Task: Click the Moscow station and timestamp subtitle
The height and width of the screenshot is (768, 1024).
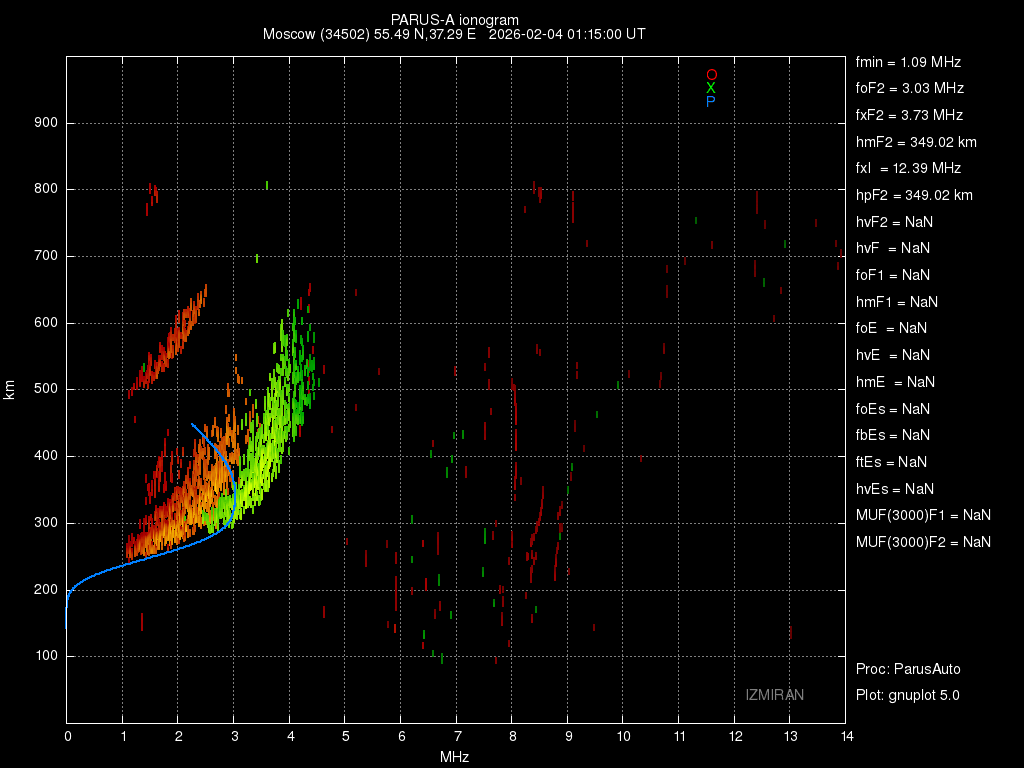Action: [x=454, y=34]
